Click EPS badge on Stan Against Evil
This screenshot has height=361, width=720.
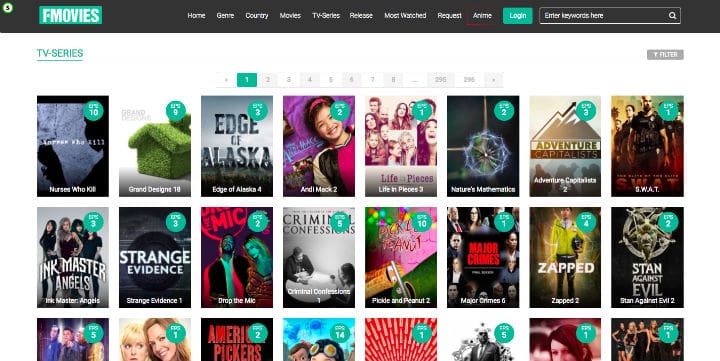coord(668,222)
